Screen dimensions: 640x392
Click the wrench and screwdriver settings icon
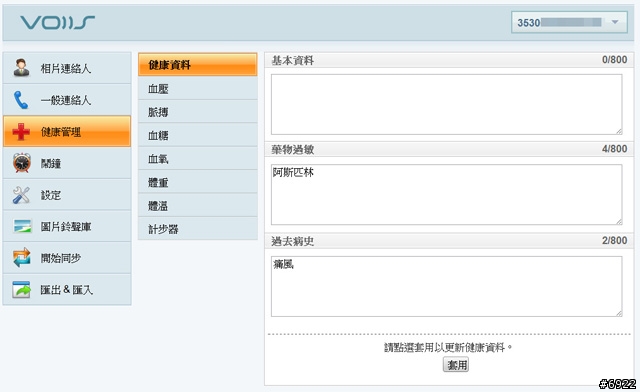[x=21, y=195]
